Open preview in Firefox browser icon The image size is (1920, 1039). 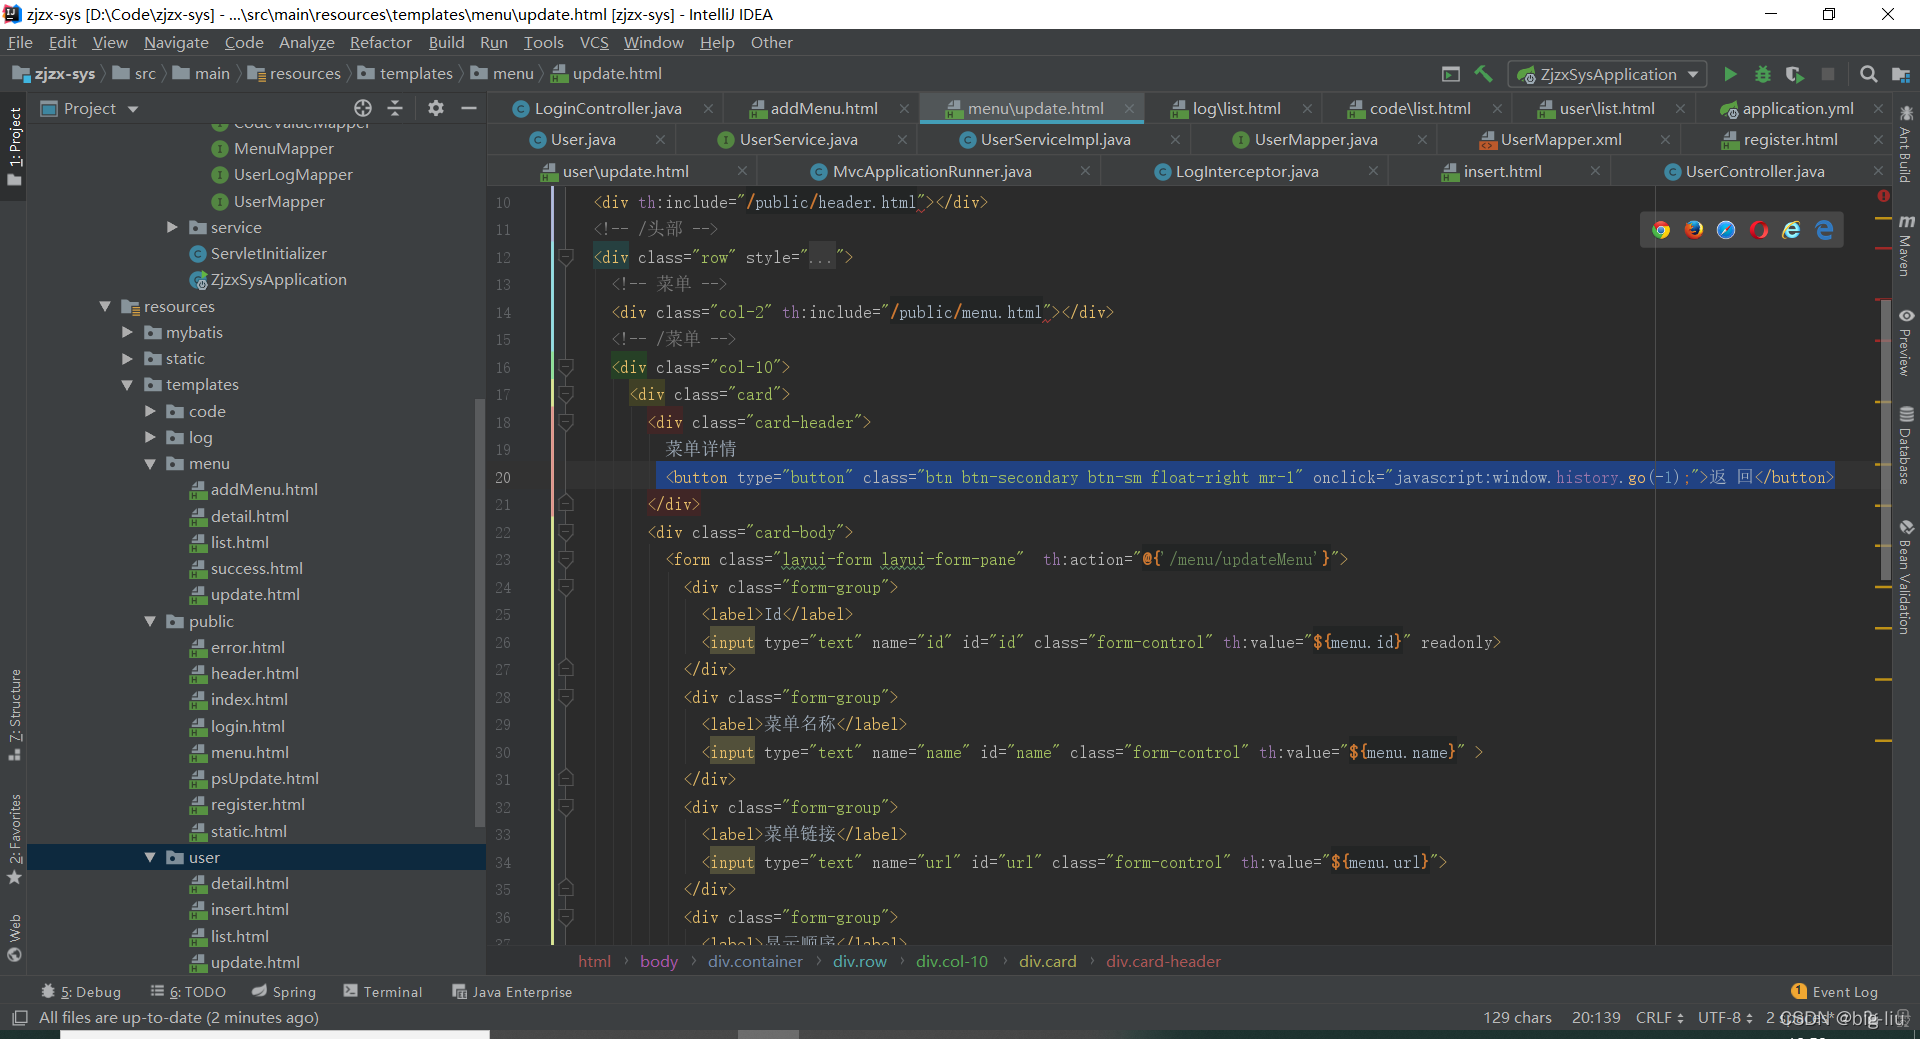[1694, 230]
